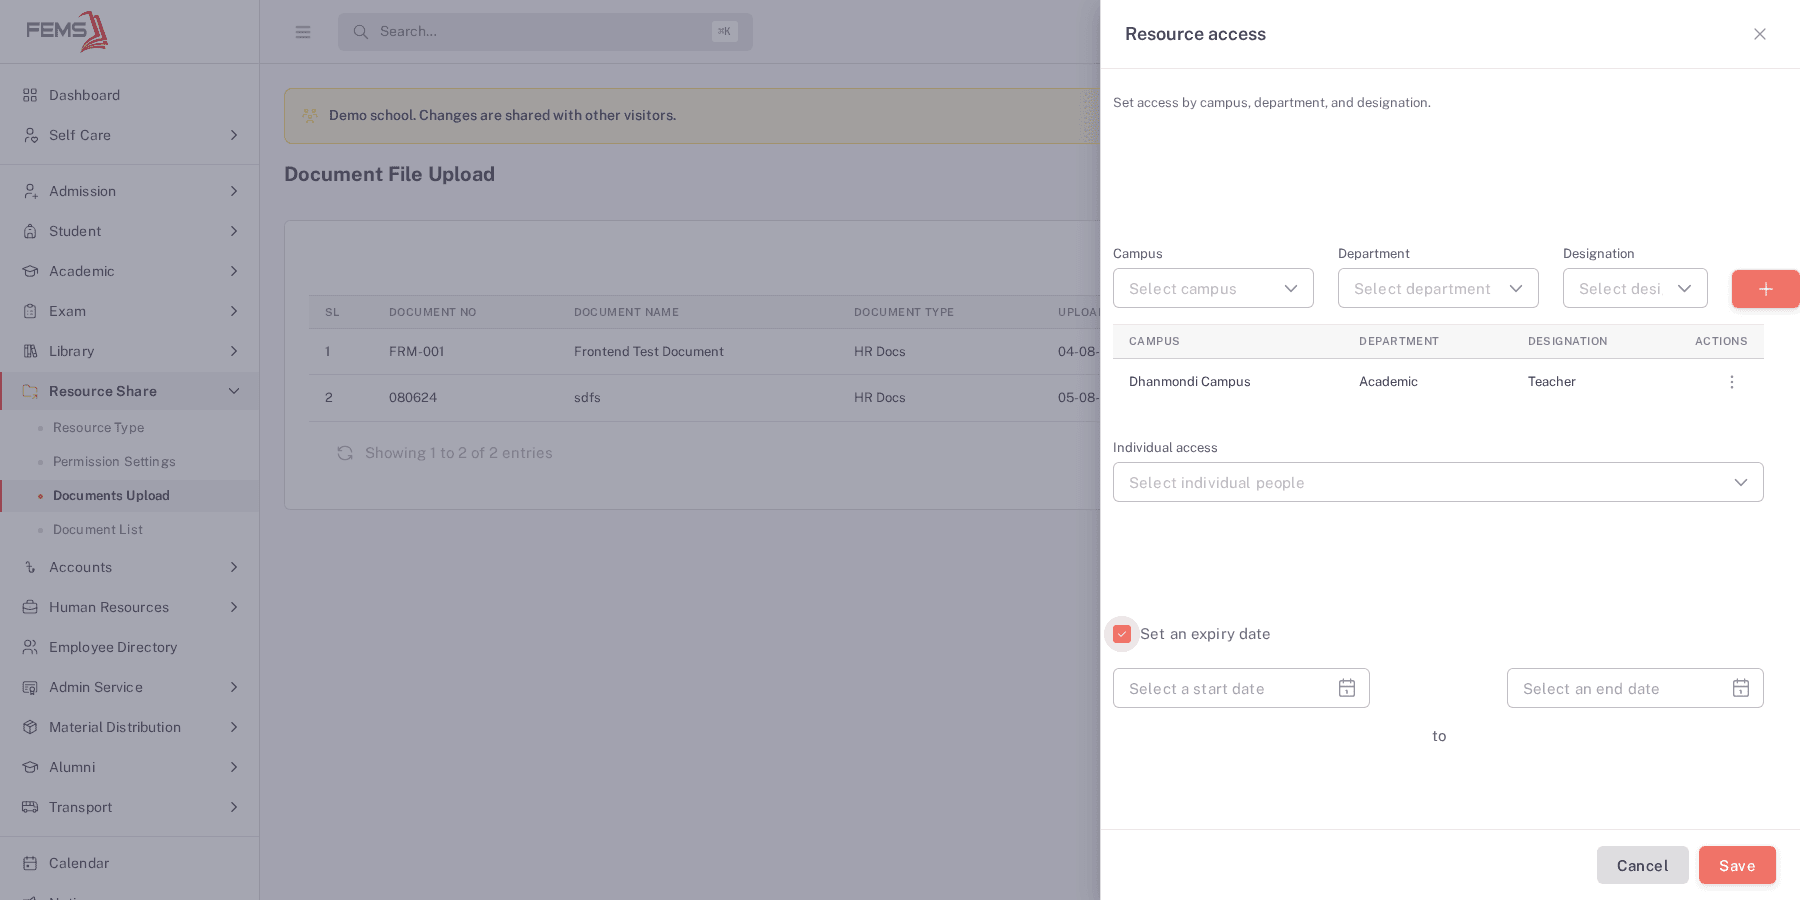Open the Self Care menu
Viewport: 1800px width, 900px height.
pyautogui.click(x=130, y=135)
